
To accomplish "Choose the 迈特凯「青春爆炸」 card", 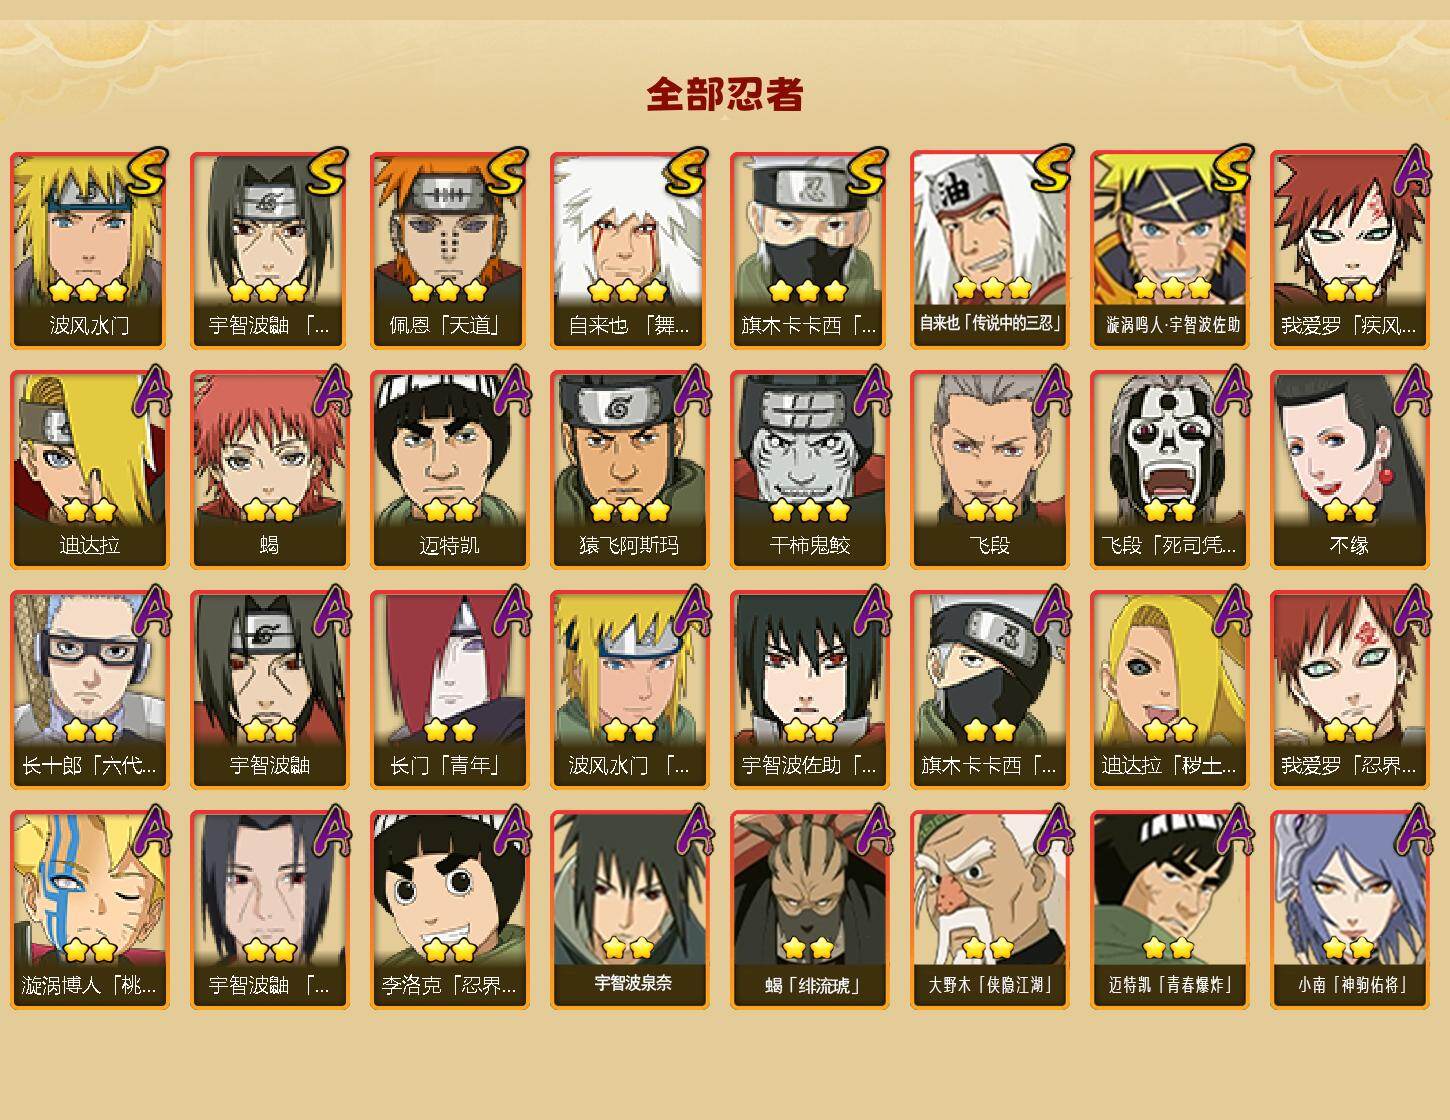I will click(1169, 910).
